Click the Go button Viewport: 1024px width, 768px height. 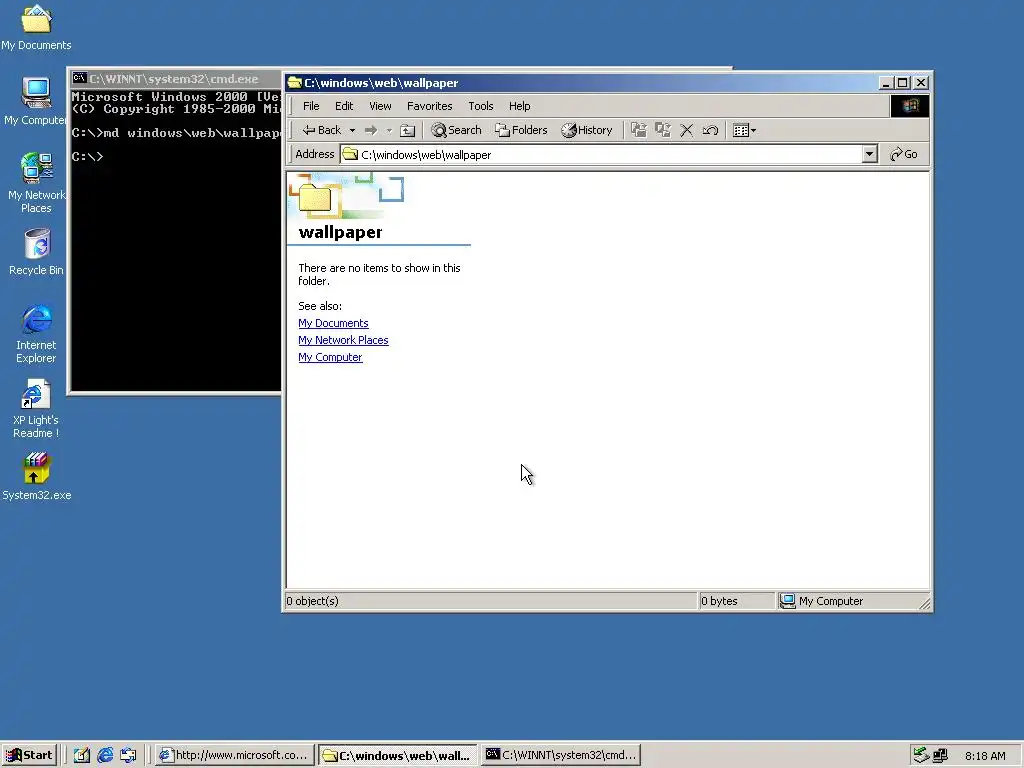coord(904,154)
